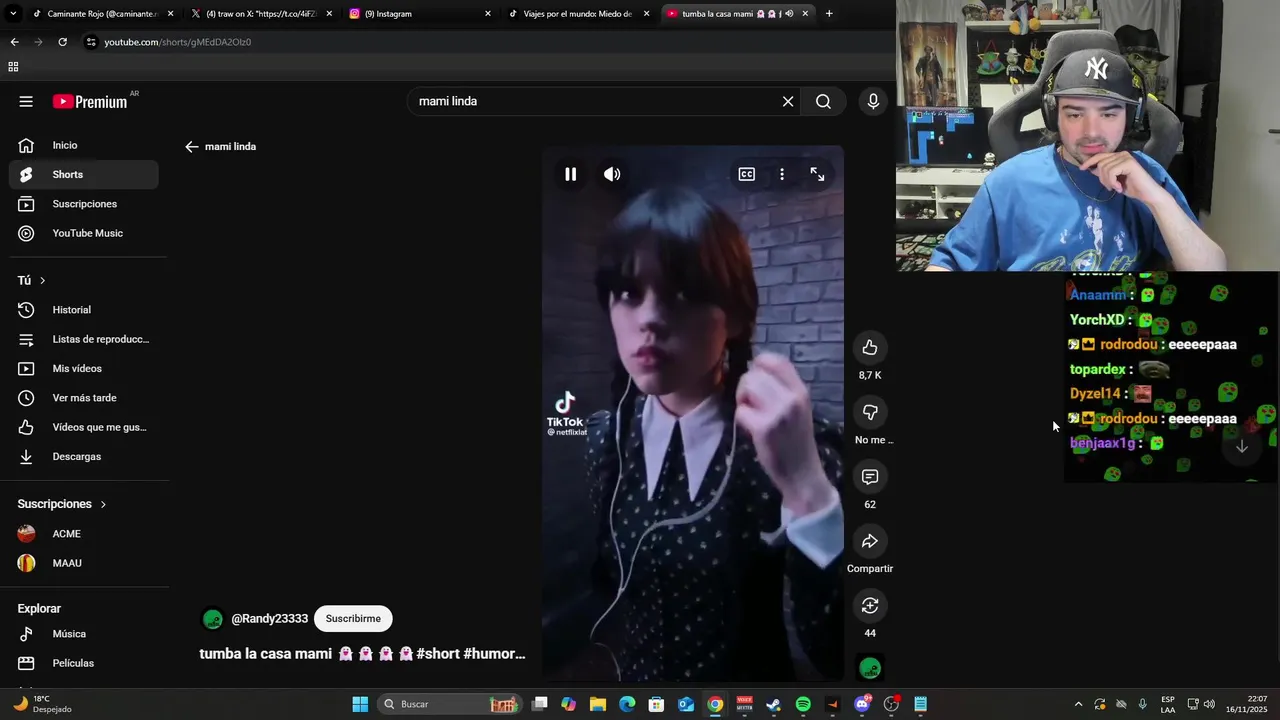Close the Instagram tab
The image size is (1280, 720).
488,14
